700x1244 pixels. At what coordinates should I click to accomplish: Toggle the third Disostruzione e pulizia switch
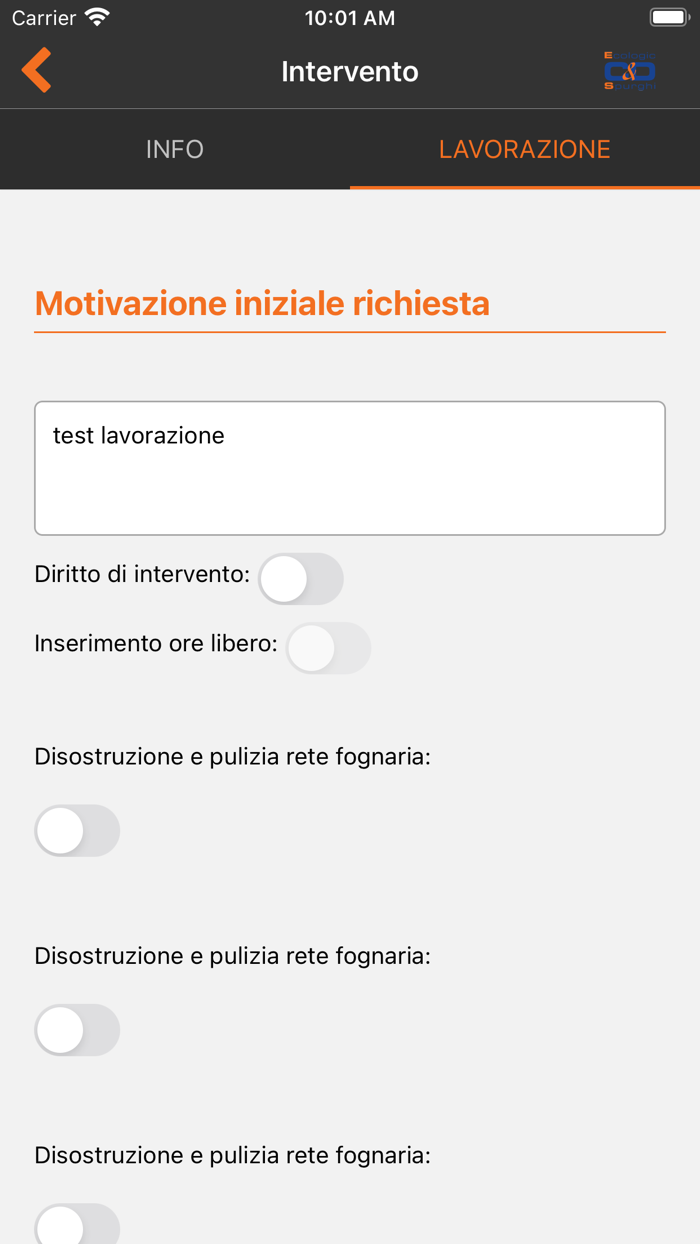(x=77, y=1225)
